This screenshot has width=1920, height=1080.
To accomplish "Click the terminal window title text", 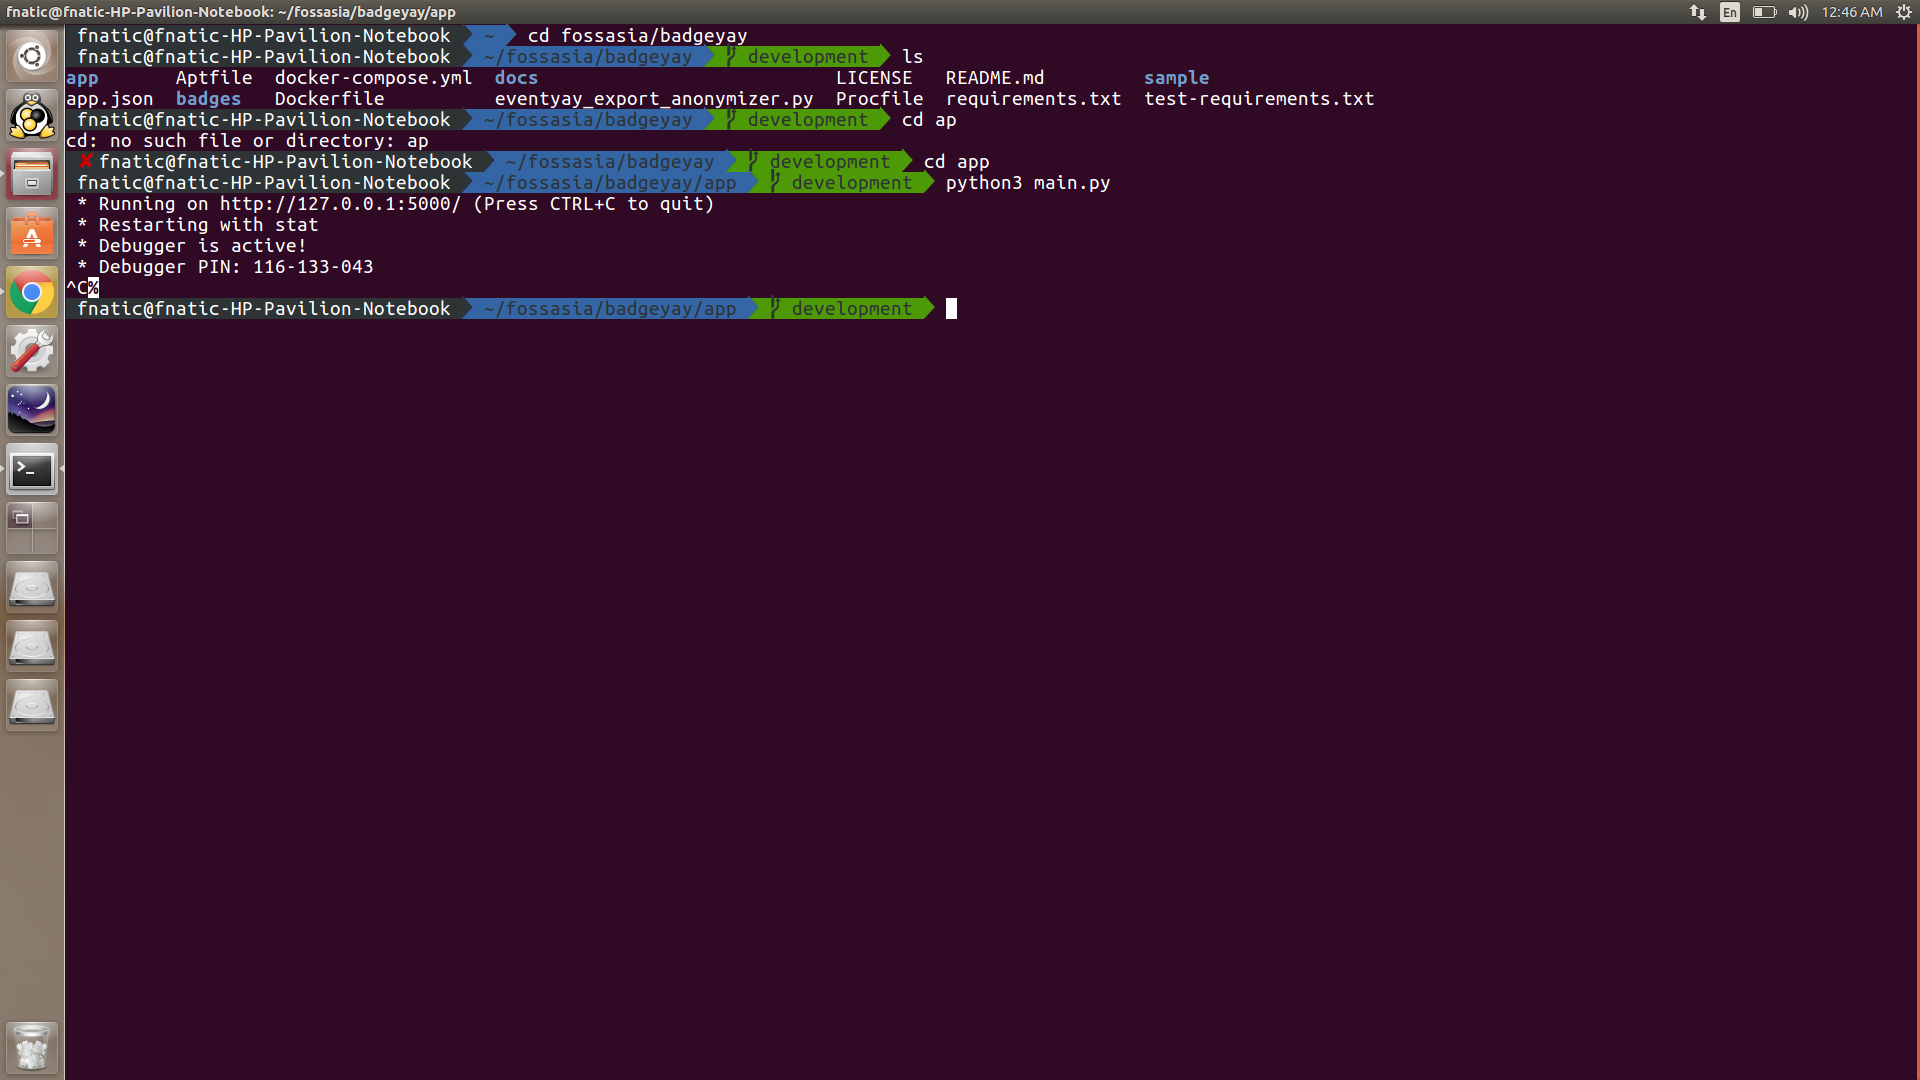I will point(230,12).
